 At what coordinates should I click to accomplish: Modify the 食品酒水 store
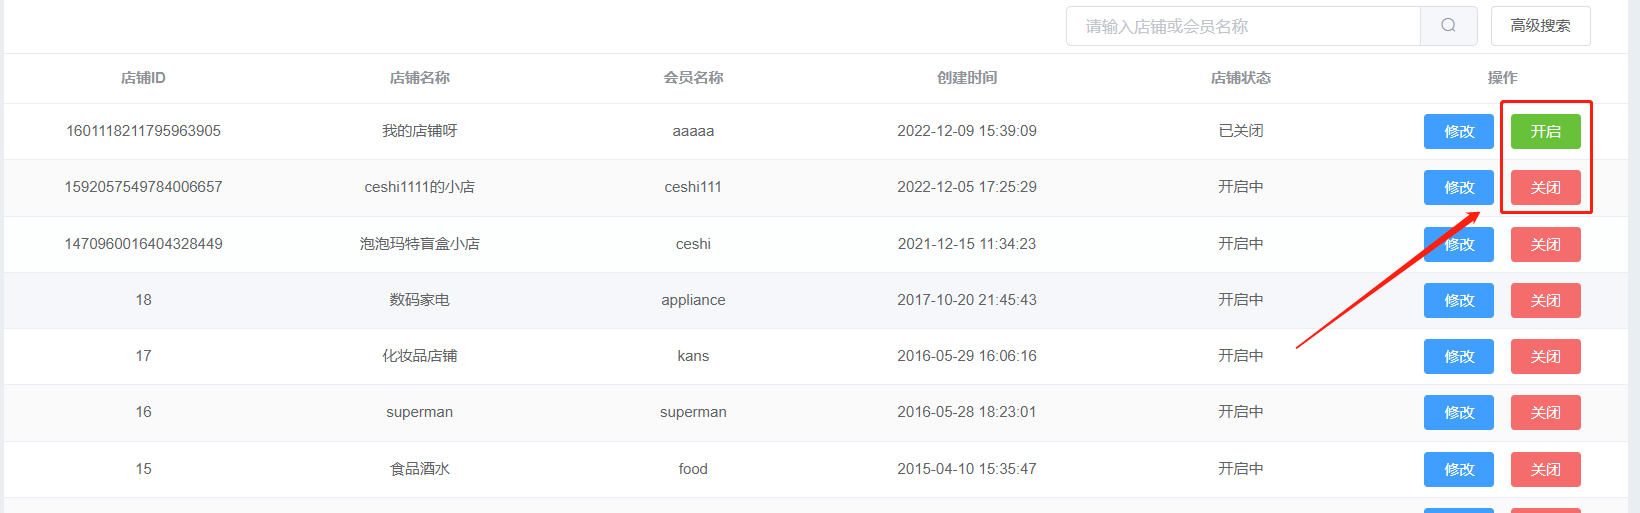(x=1459, y=469)
